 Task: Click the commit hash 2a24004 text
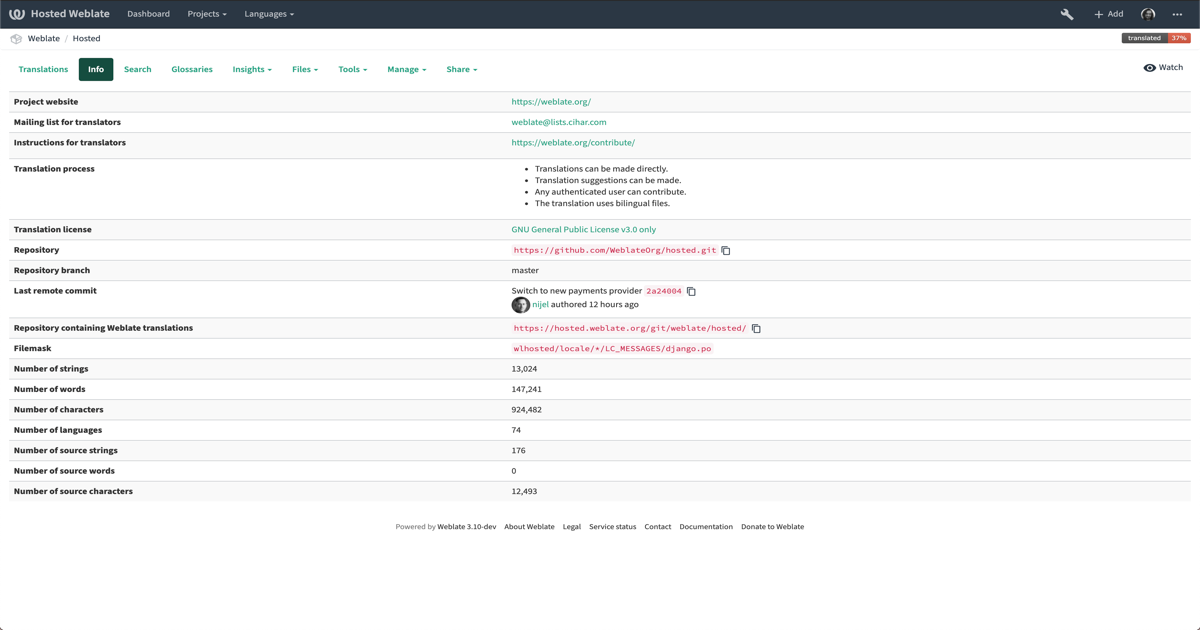(664, 292)
